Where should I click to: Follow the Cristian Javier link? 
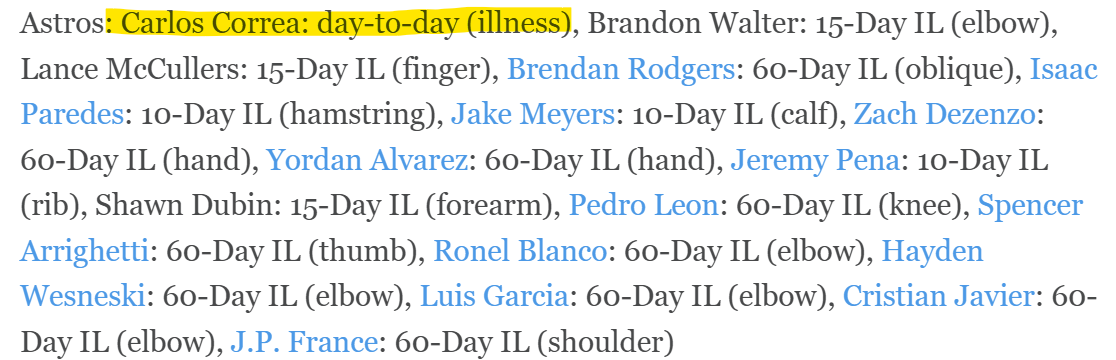point(937,297)
